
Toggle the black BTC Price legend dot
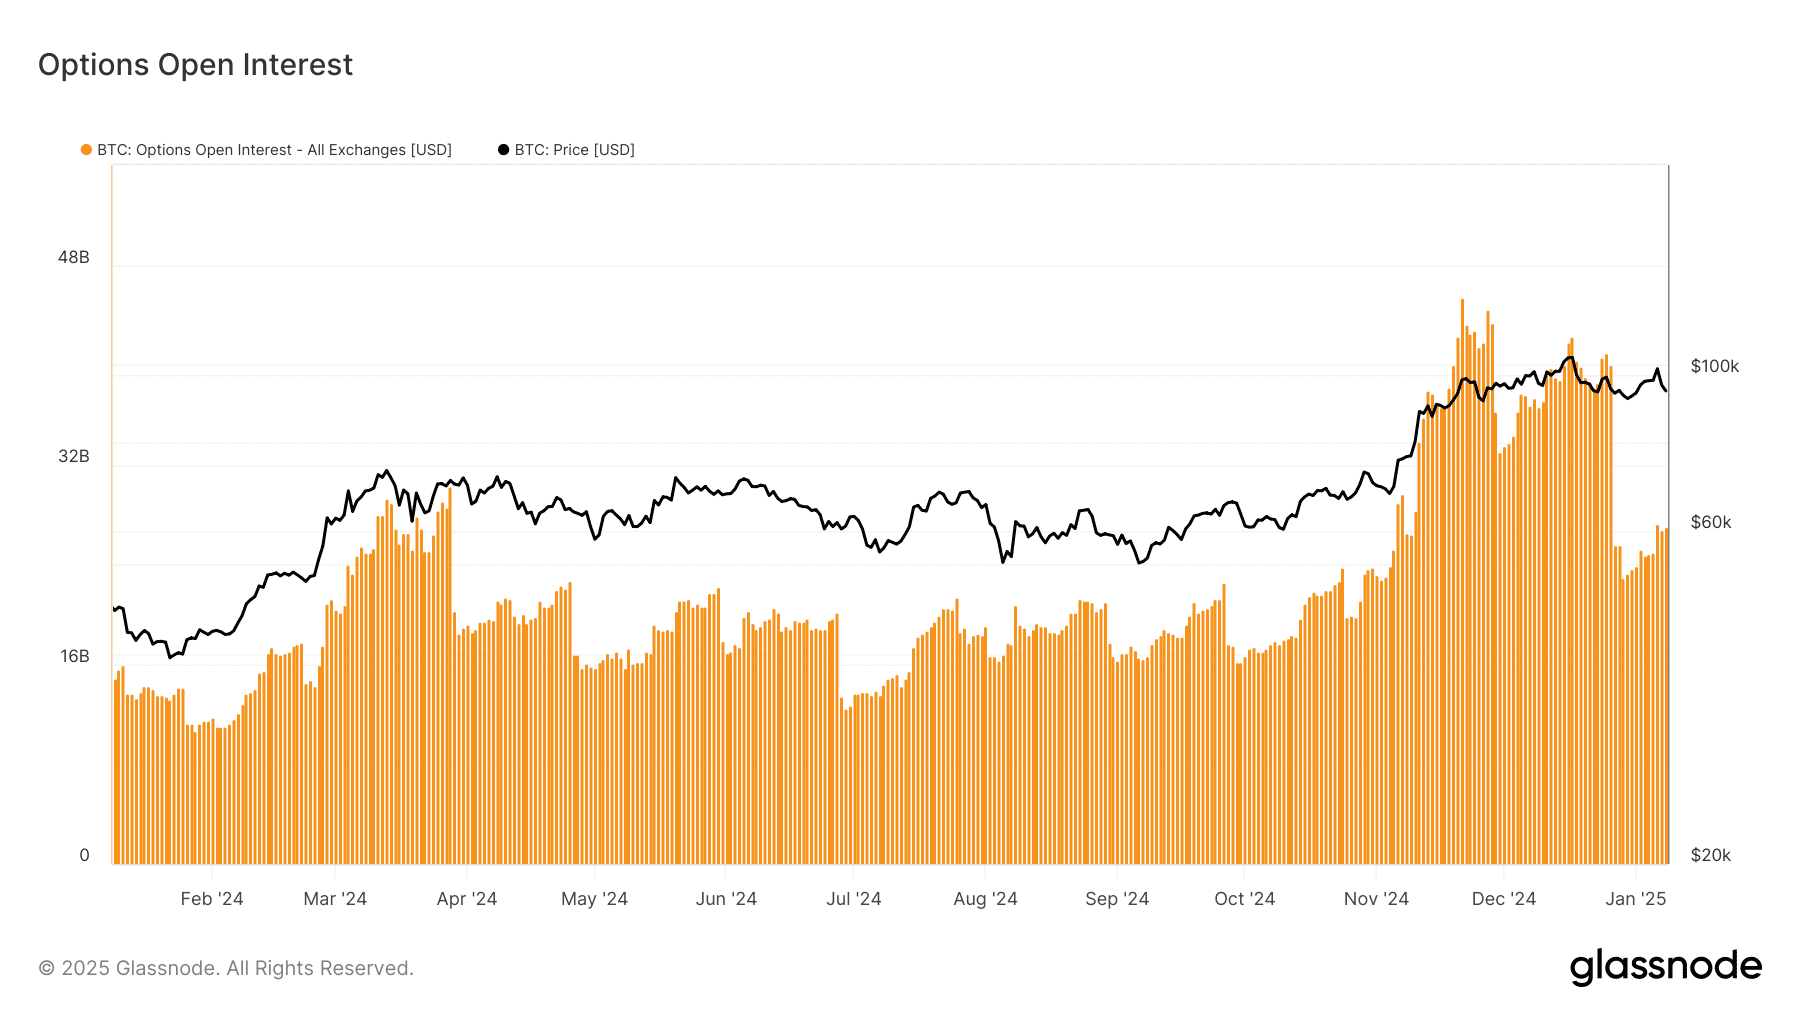click(x=503, y=149)
